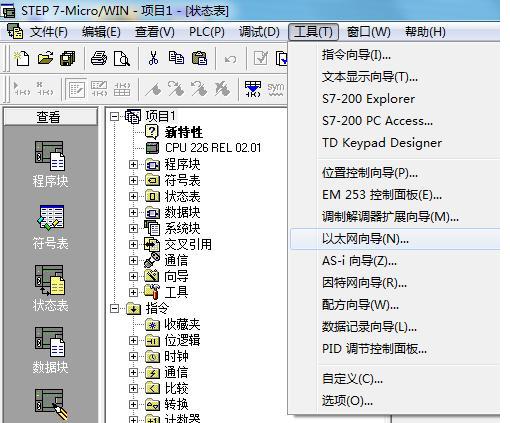The image size is (510, 423).
Task: Click the sym symbolic addressing icon
Action: click(276, 89)
